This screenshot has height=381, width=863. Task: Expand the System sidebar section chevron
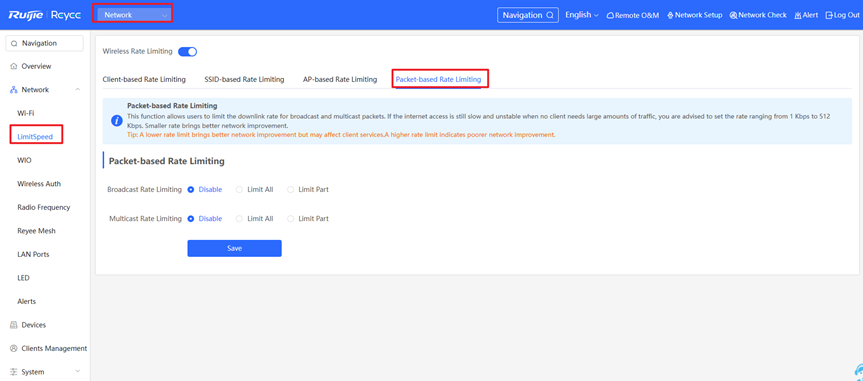[78, 372]
